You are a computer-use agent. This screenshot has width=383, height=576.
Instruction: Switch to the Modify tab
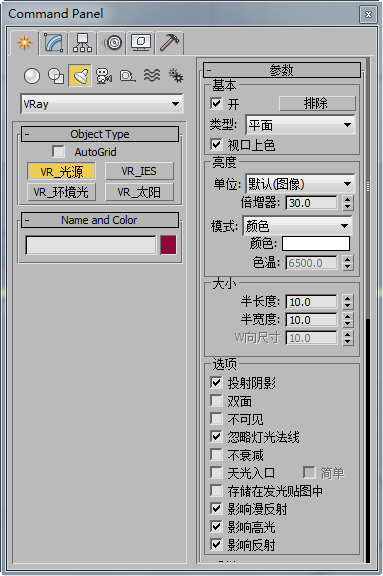click(x=54, y=43)
